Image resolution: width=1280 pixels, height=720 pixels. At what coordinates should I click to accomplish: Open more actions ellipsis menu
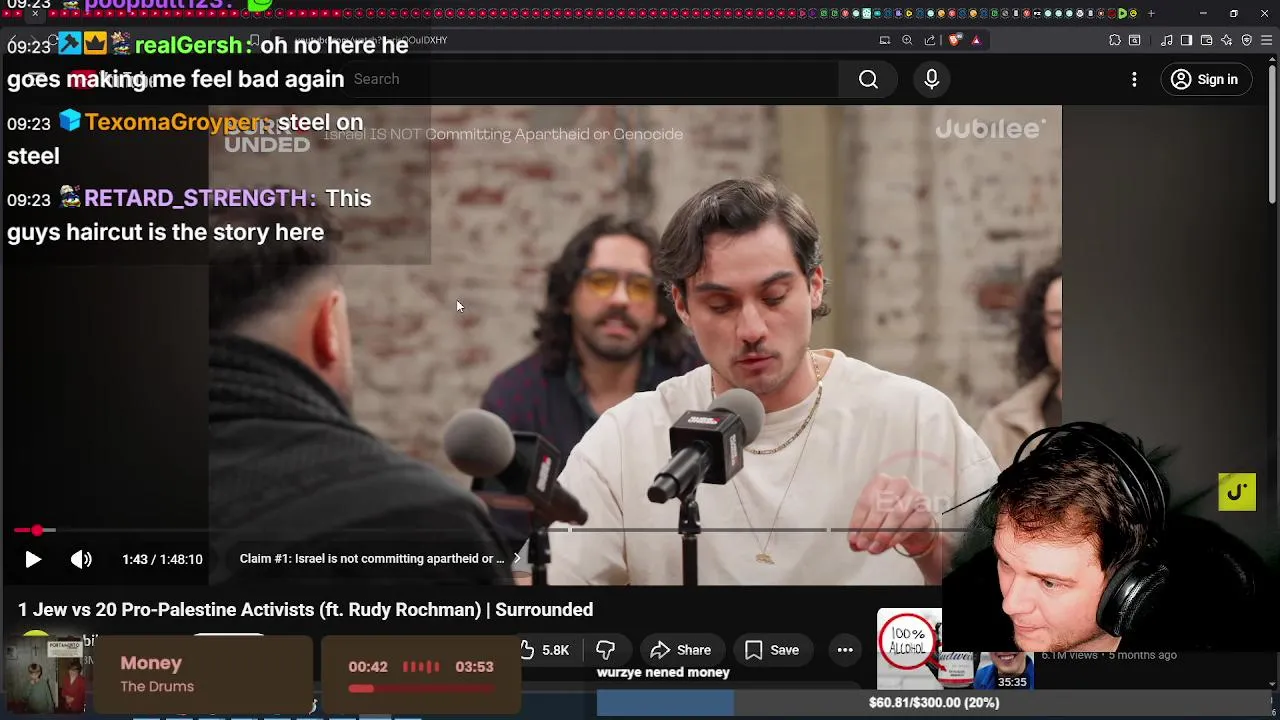[845, 650]
